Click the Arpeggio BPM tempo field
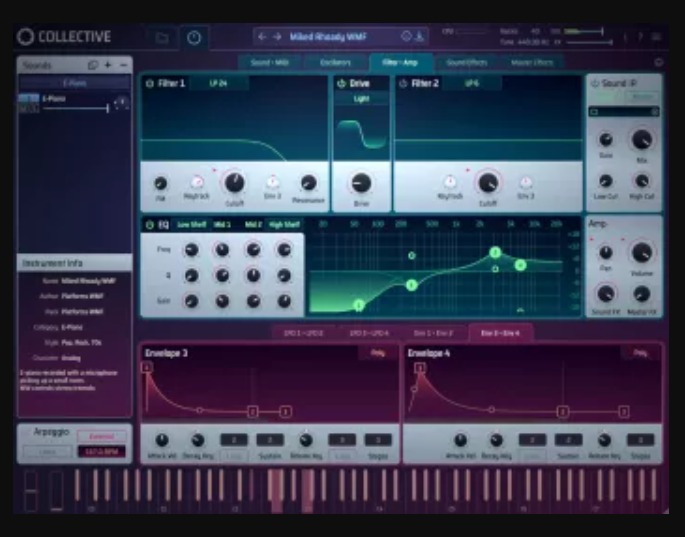Screen dimensions: 685x537 tap(102, 452)
